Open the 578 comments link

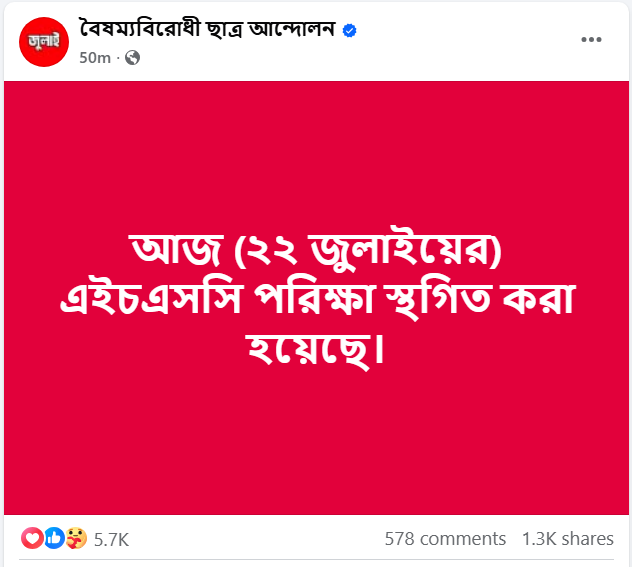tap(445, 539)
